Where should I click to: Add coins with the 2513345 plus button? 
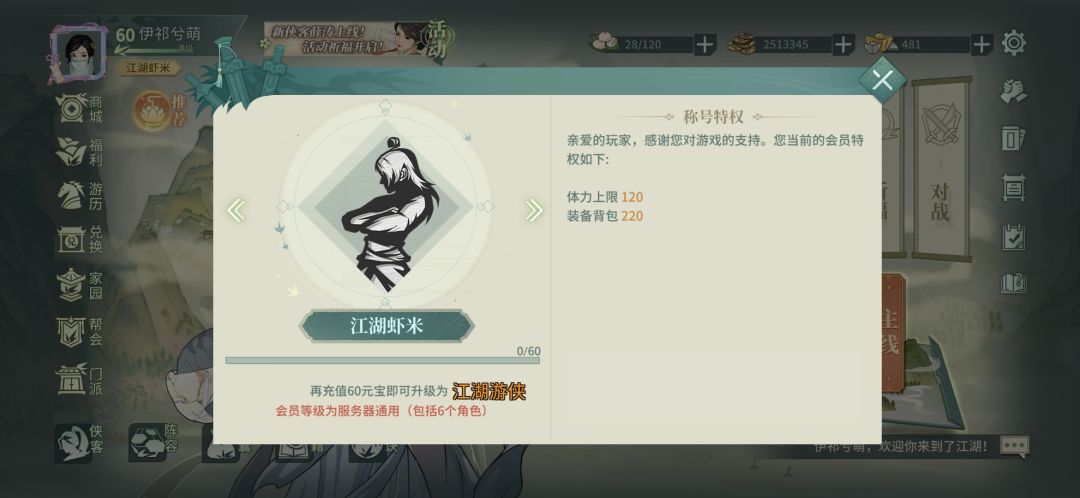843,45
